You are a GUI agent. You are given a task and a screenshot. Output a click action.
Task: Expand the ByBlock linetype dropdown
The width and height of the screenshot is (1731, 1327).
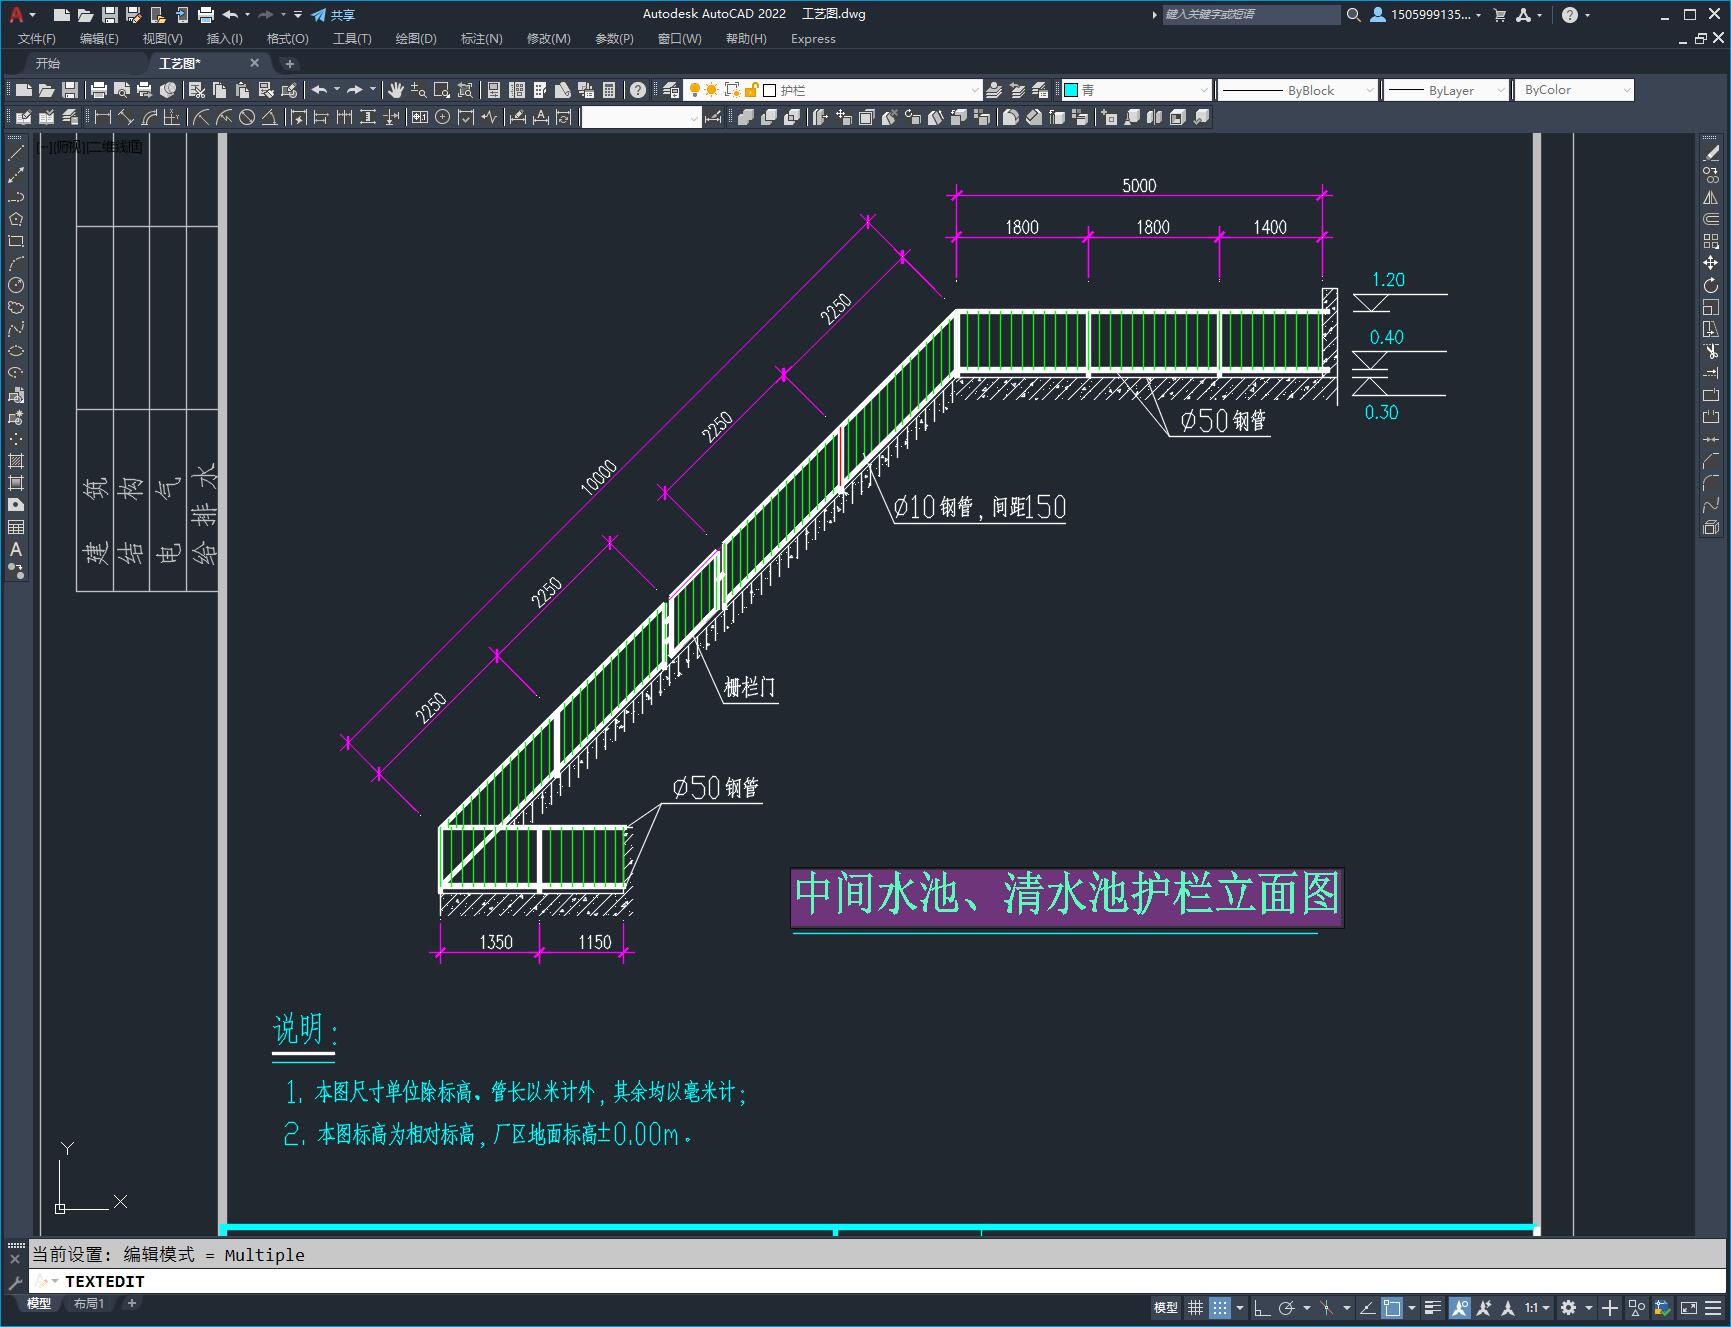click(1298, 90)
